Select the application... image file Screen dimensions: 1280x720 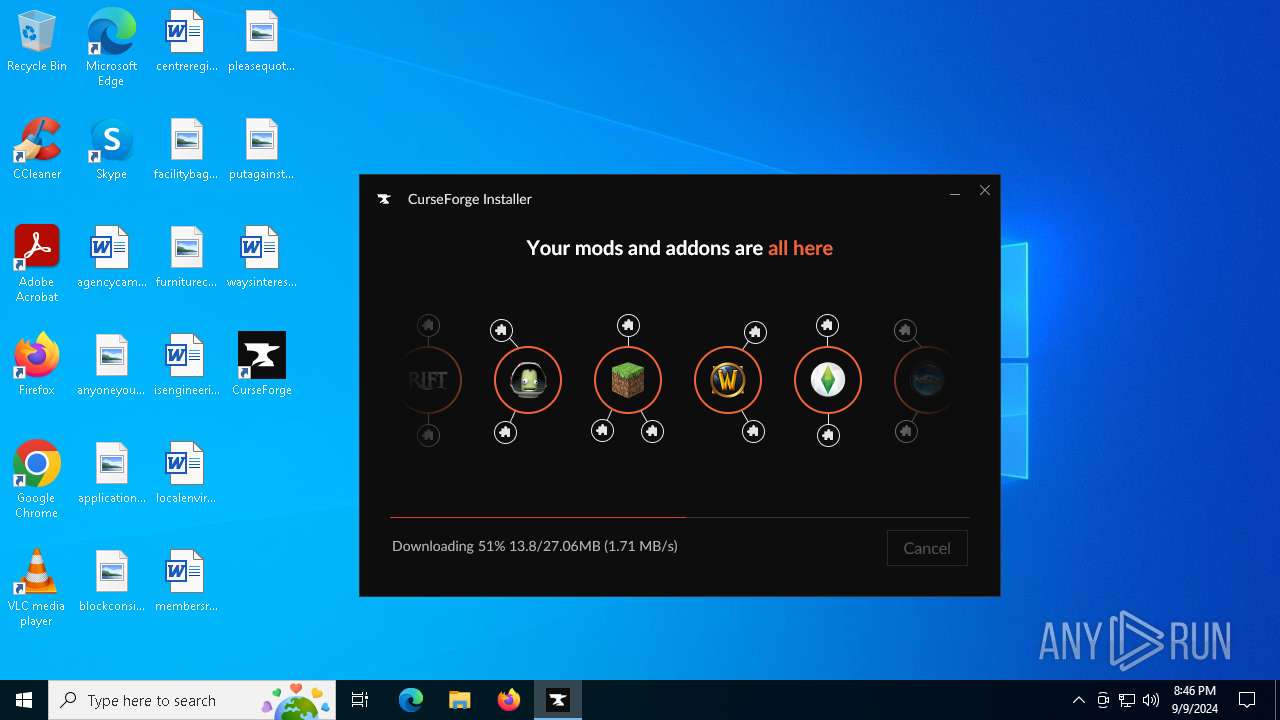(x=111, y=472)
